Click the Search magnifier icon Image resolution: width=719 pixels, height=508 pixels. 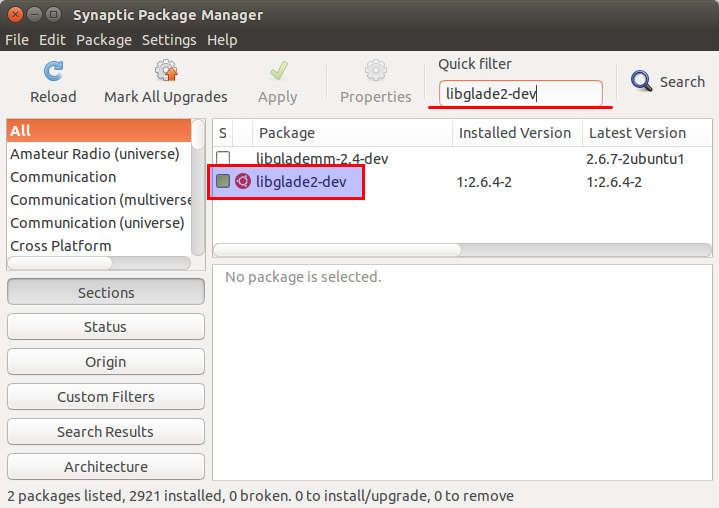click(x=641, y=81)
